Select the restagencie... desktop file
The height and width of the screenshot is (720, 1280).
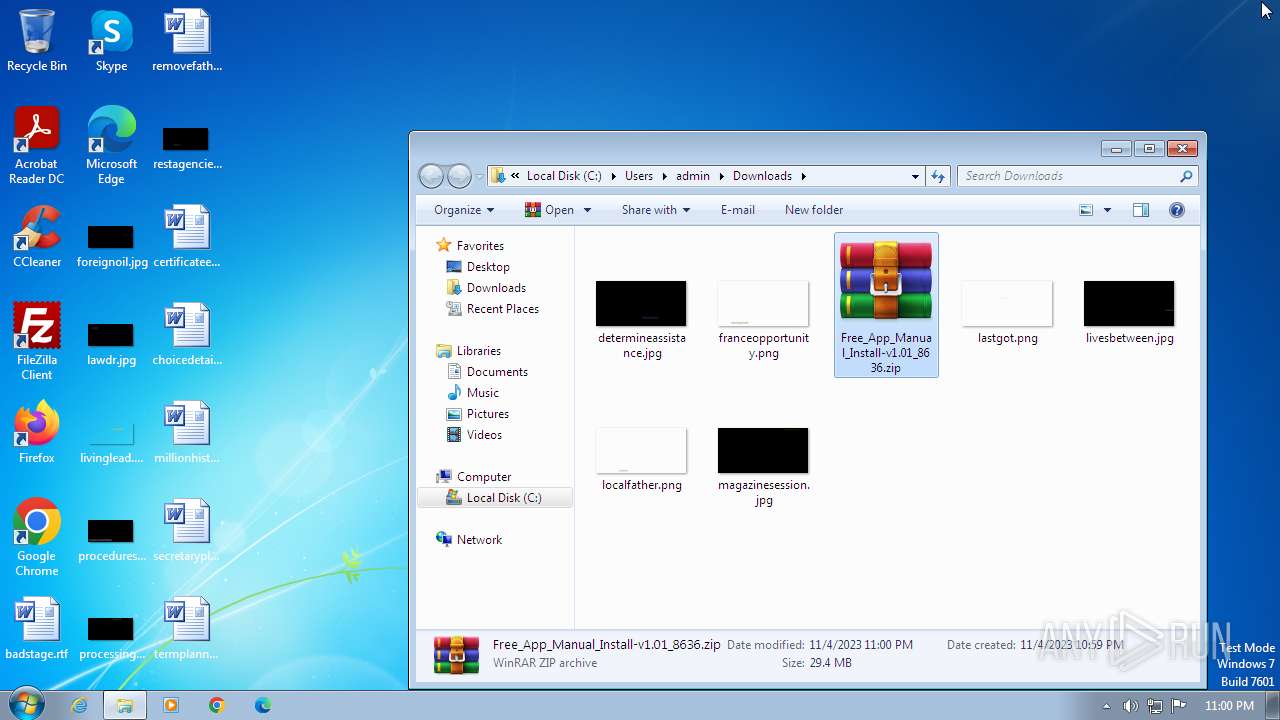187,149
